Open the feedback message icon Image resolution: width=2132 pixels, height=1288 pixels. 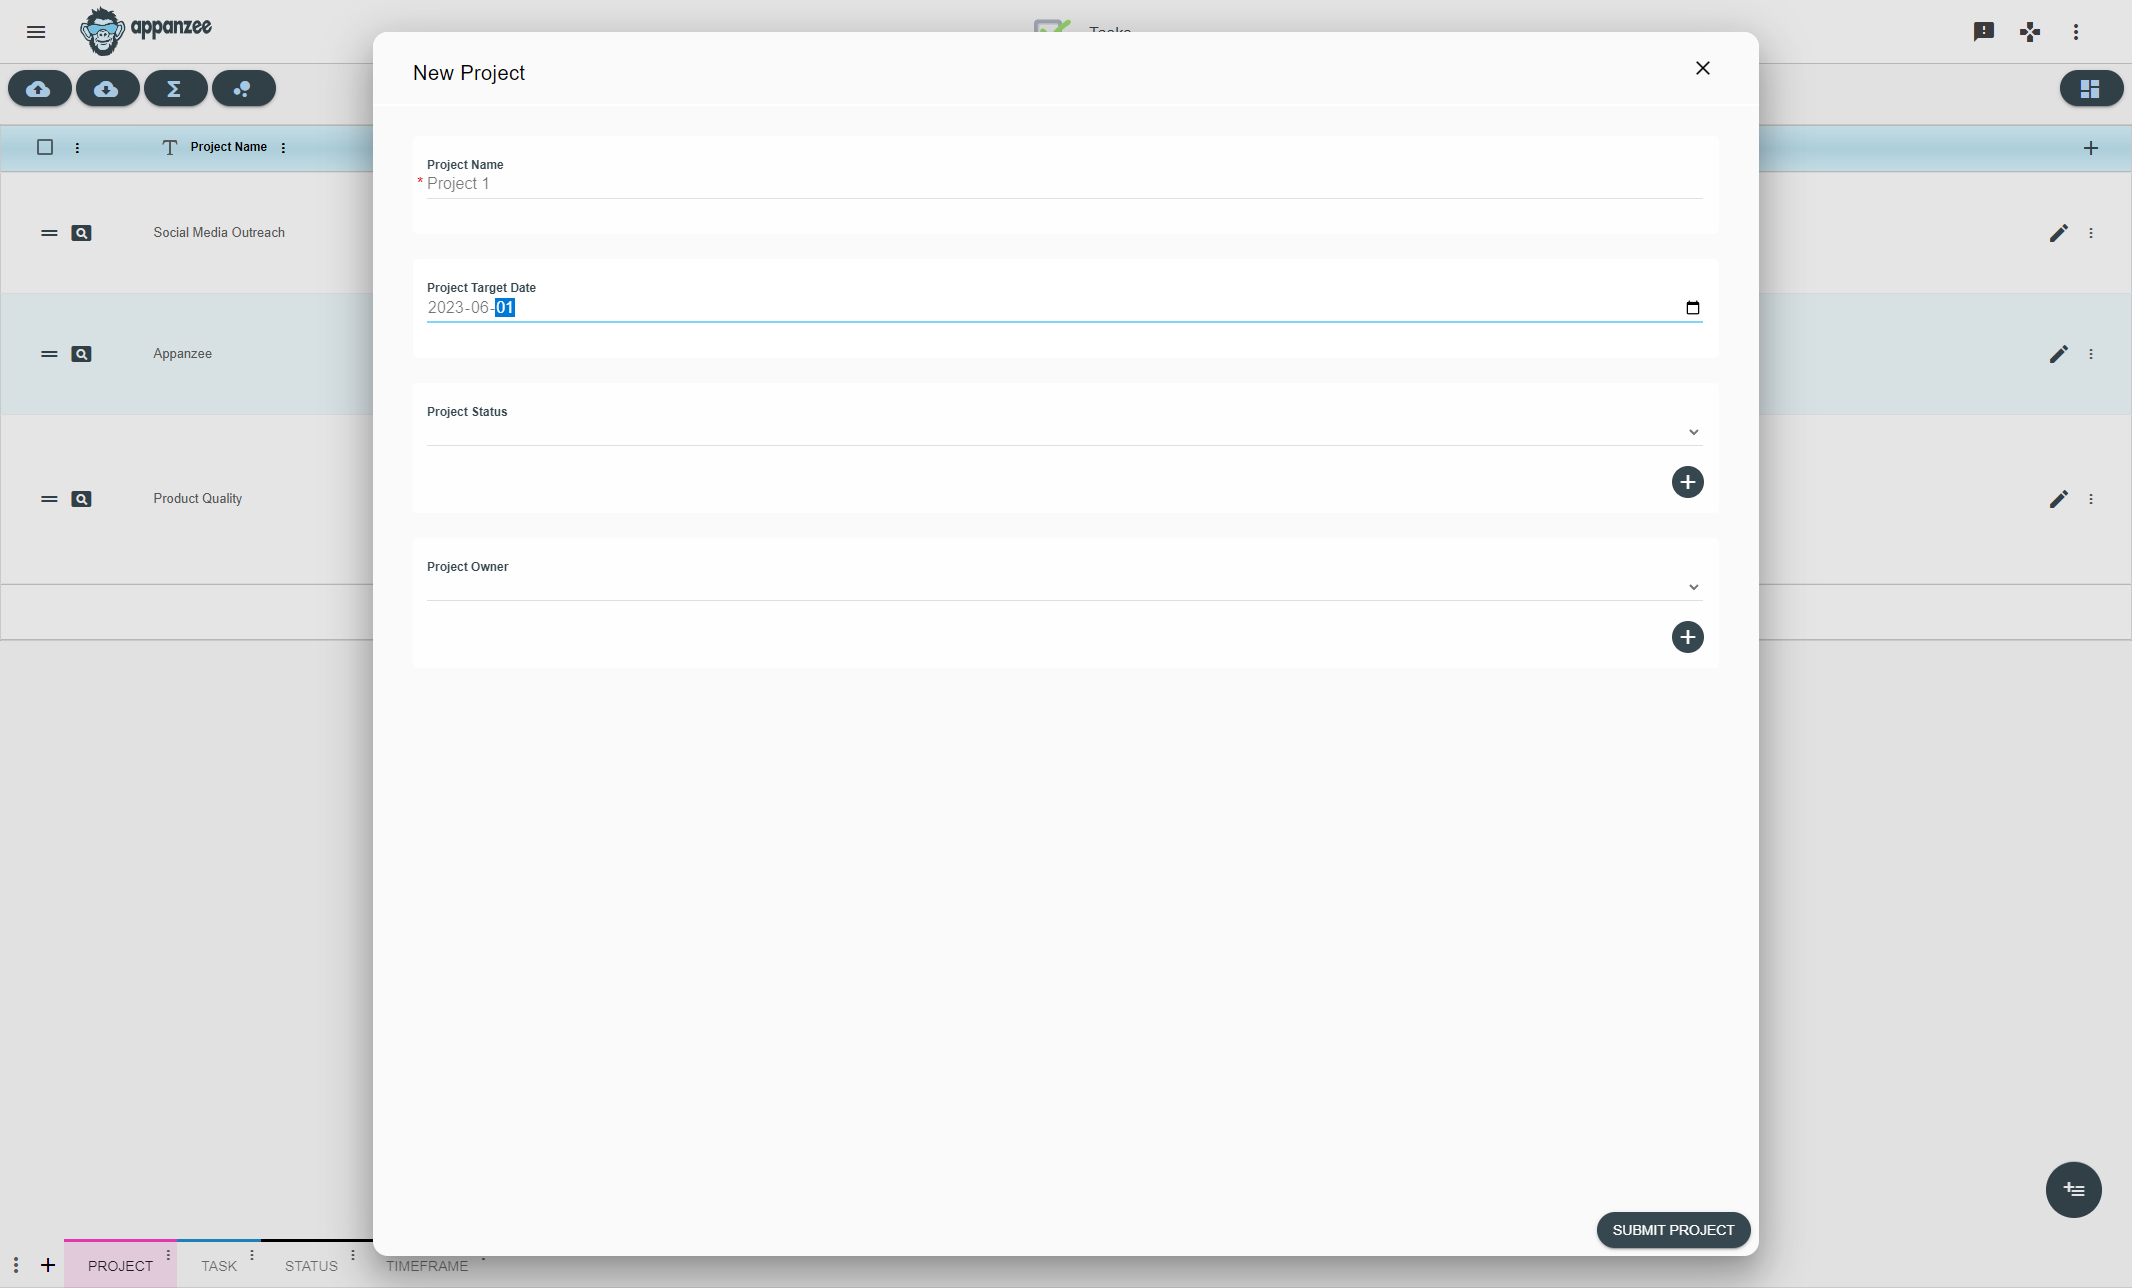(1984, 32)
